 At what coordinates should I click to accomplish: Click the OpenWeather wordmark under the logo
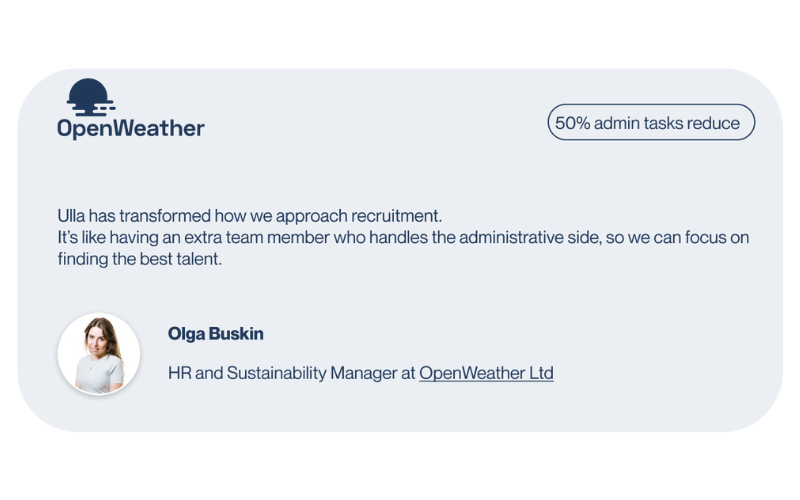click(x=131, y=129)
